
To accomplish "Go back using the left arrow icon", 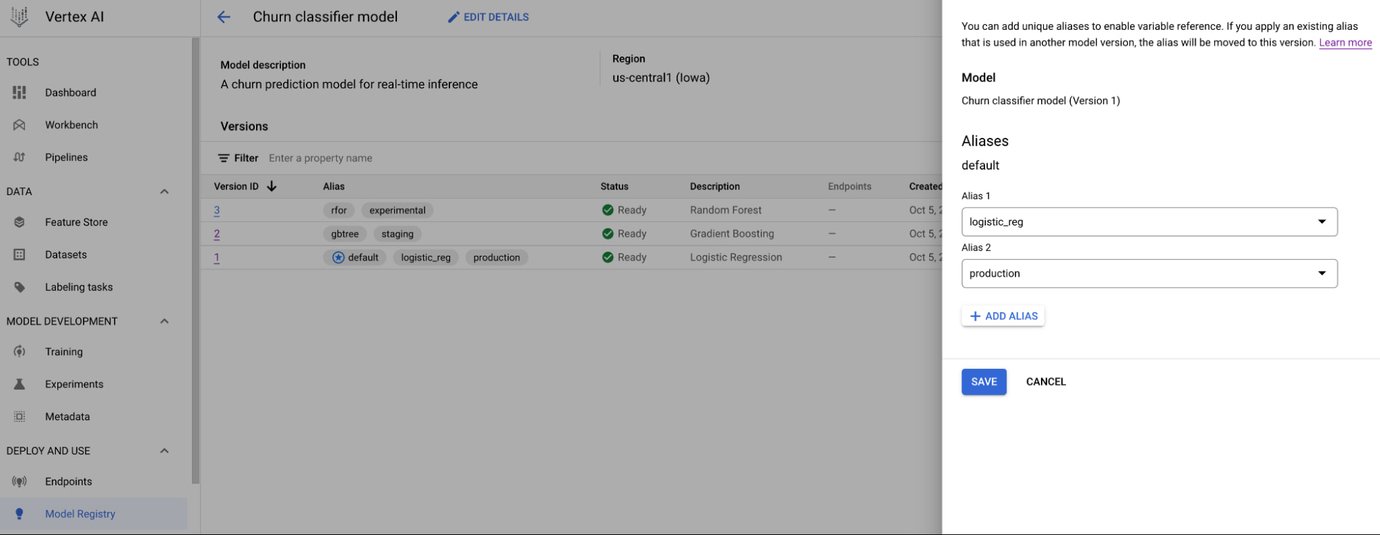I will (x=224, y=17).
